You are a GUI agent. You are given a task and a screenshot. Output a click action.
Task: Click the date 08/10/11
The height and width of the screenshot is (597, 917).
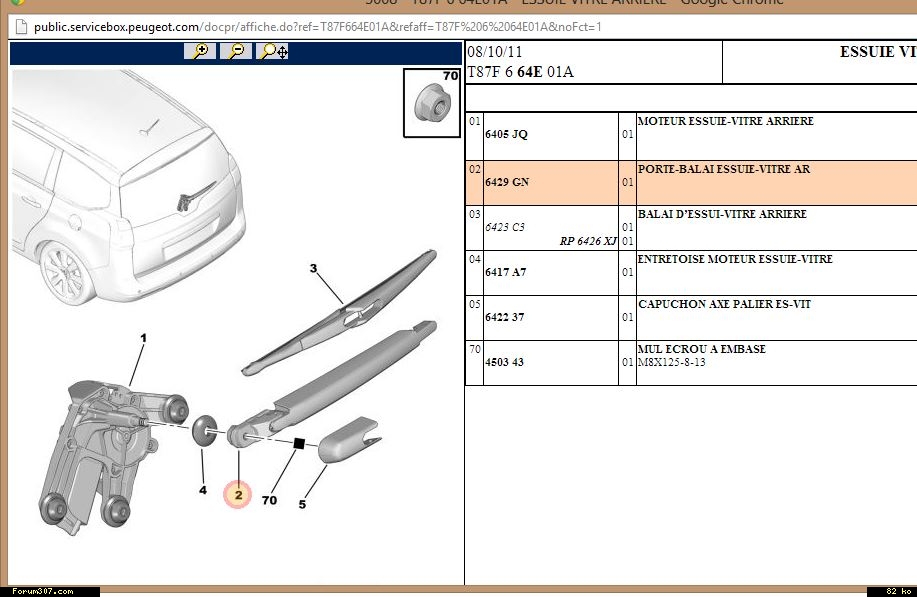tap(495, 52)
